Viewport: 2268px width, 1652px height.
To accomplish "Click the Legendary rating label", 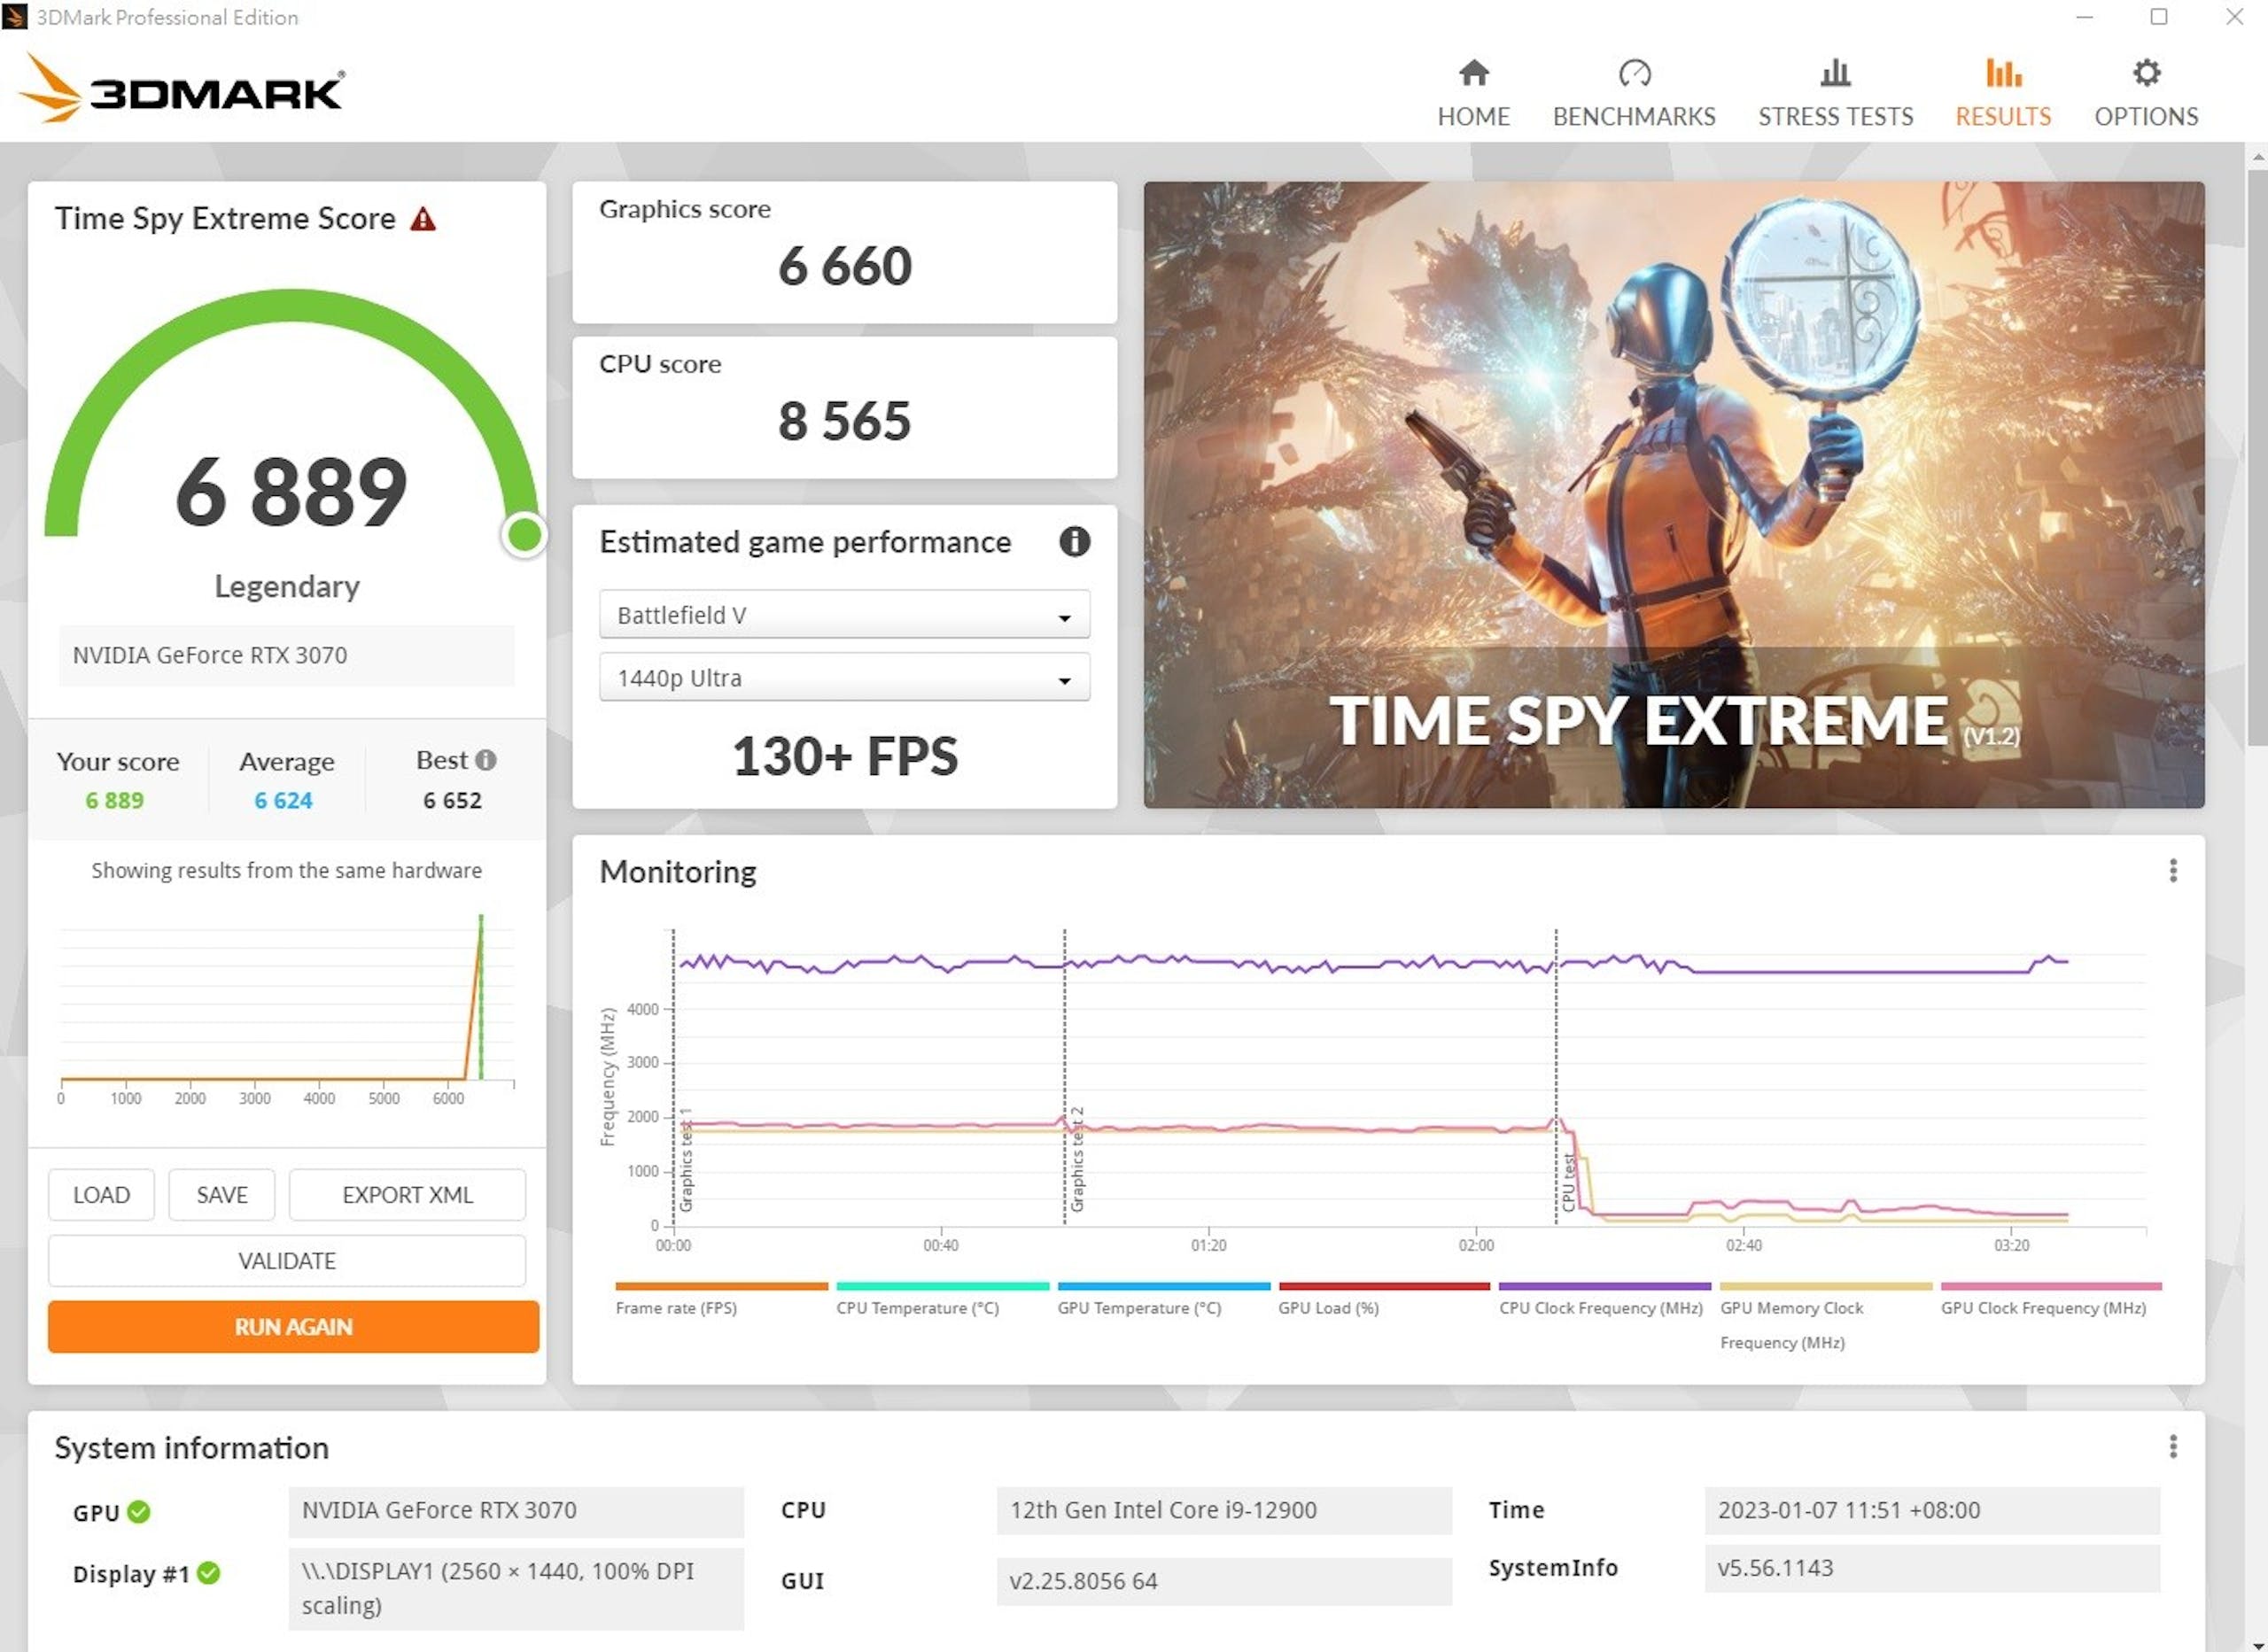I will 287,587.
